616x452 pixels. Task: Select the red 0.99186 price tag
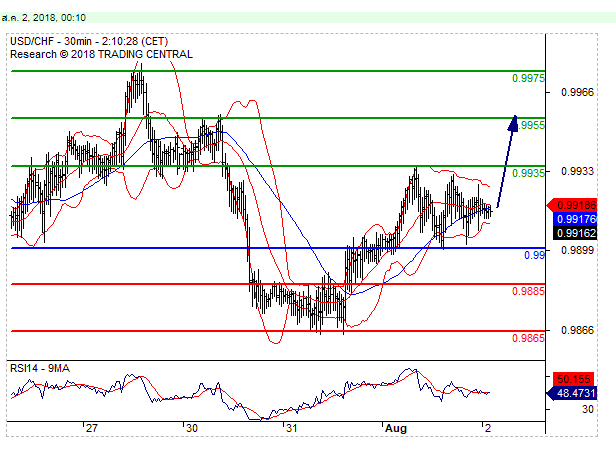(572, 205)
